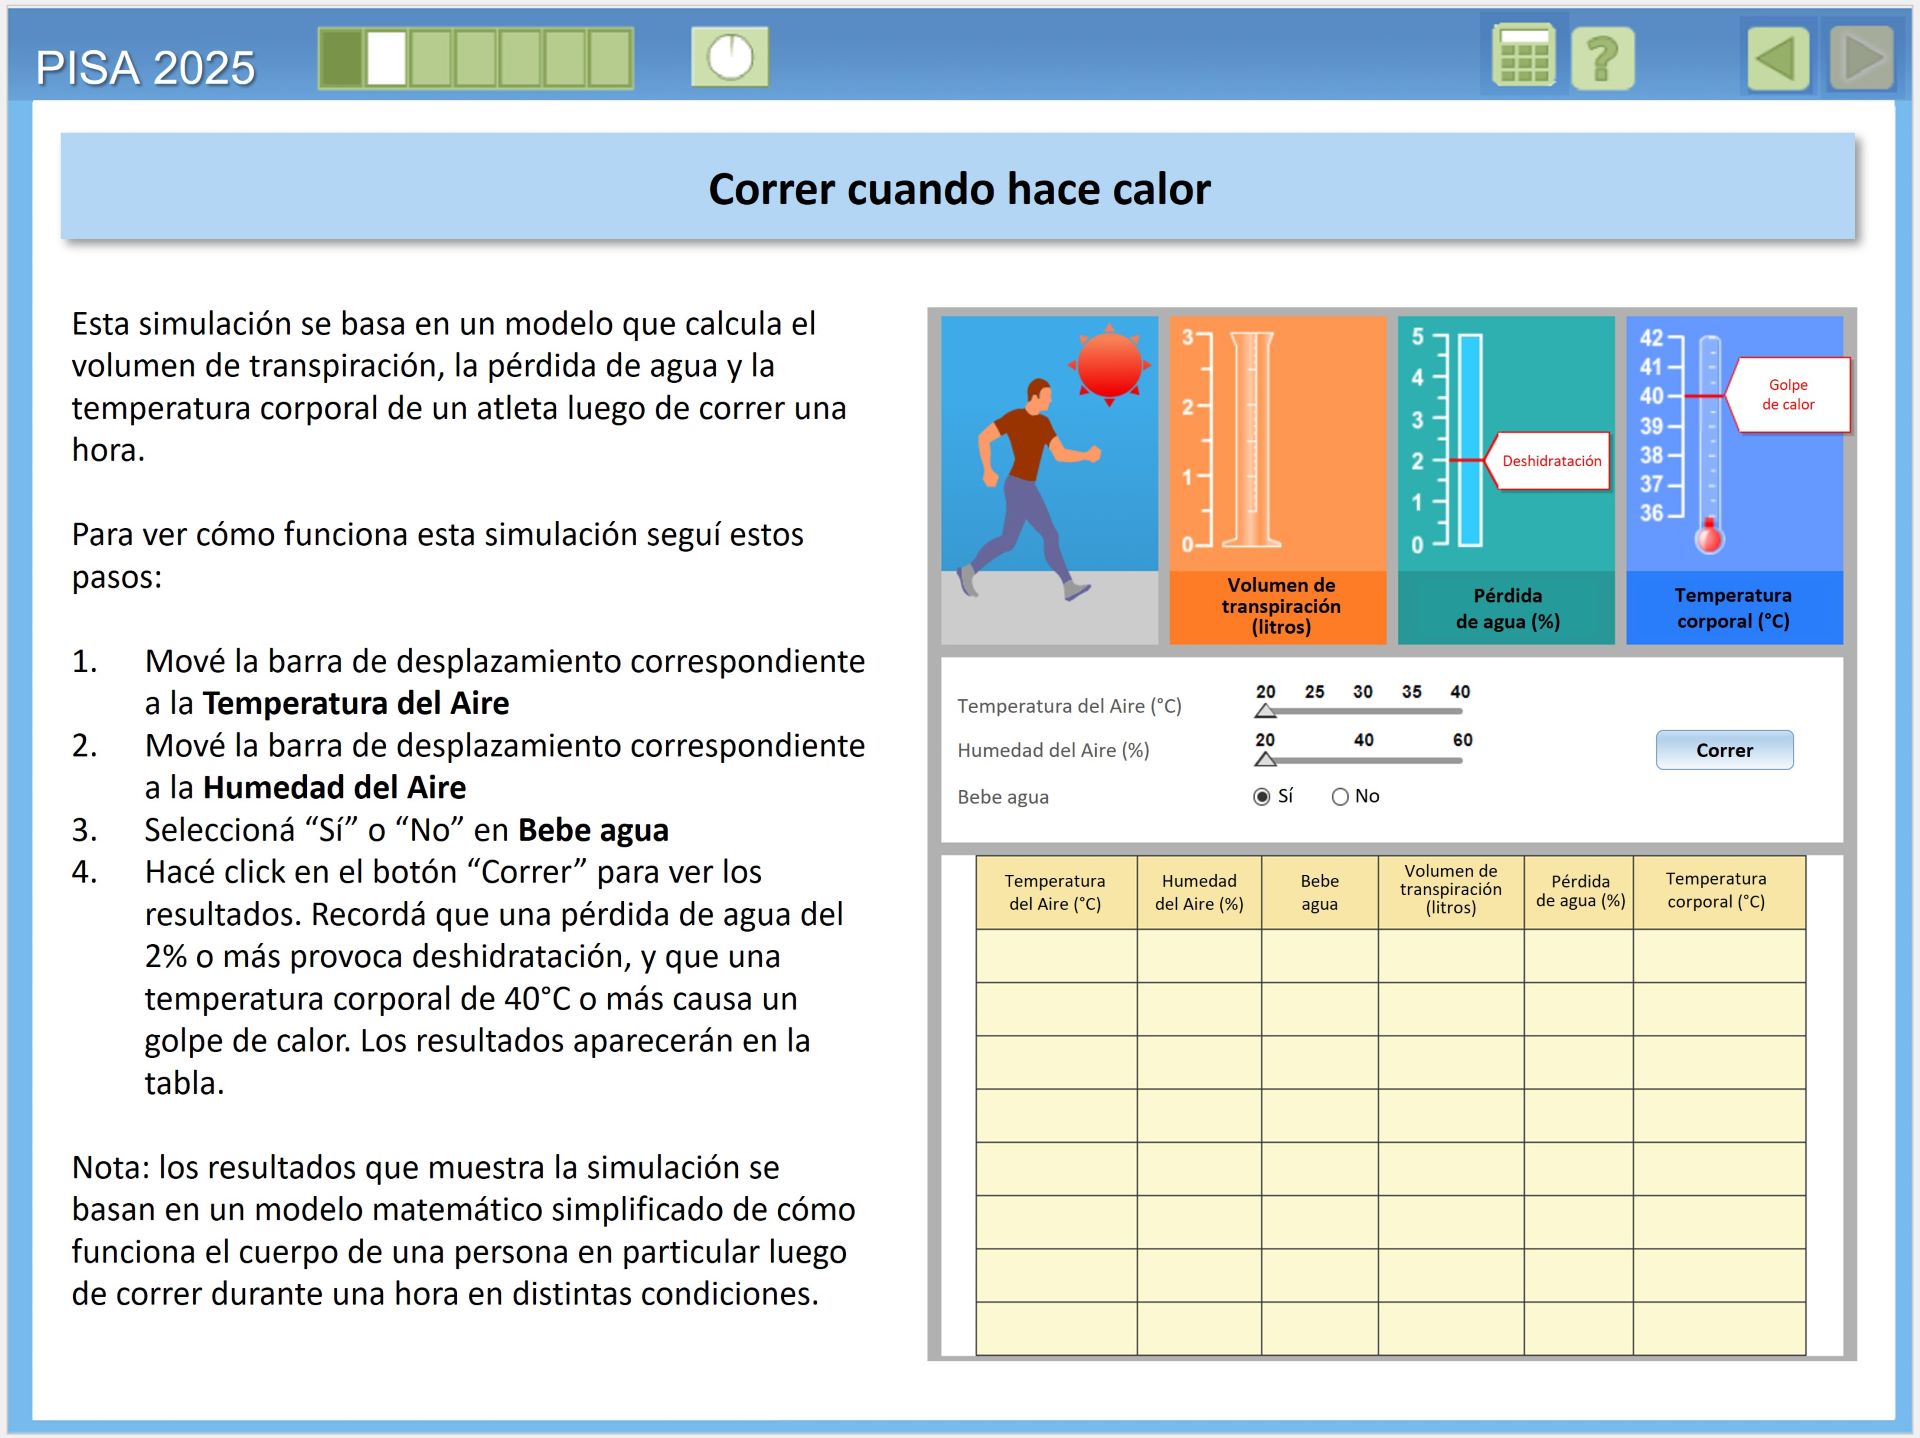Click the Pérdida de agua table header

[1579, 891]
